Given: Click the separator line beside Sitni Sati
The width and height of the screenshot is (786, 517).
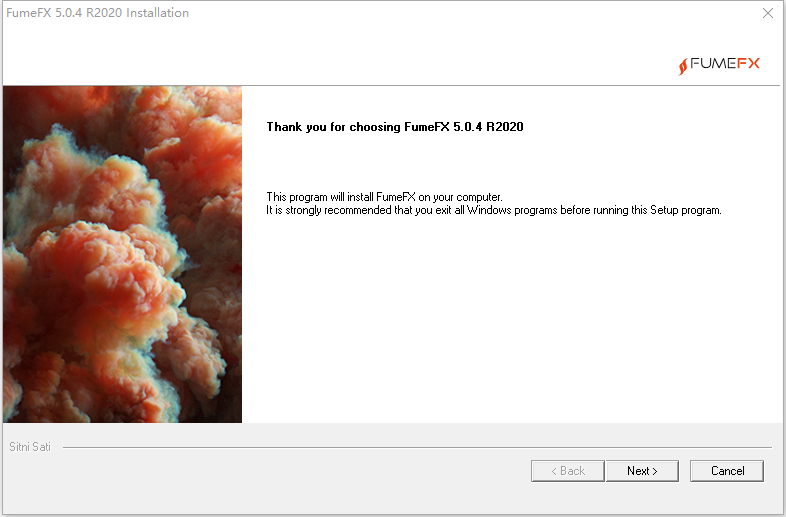Looking at the screenshot, I should point(417,447).
